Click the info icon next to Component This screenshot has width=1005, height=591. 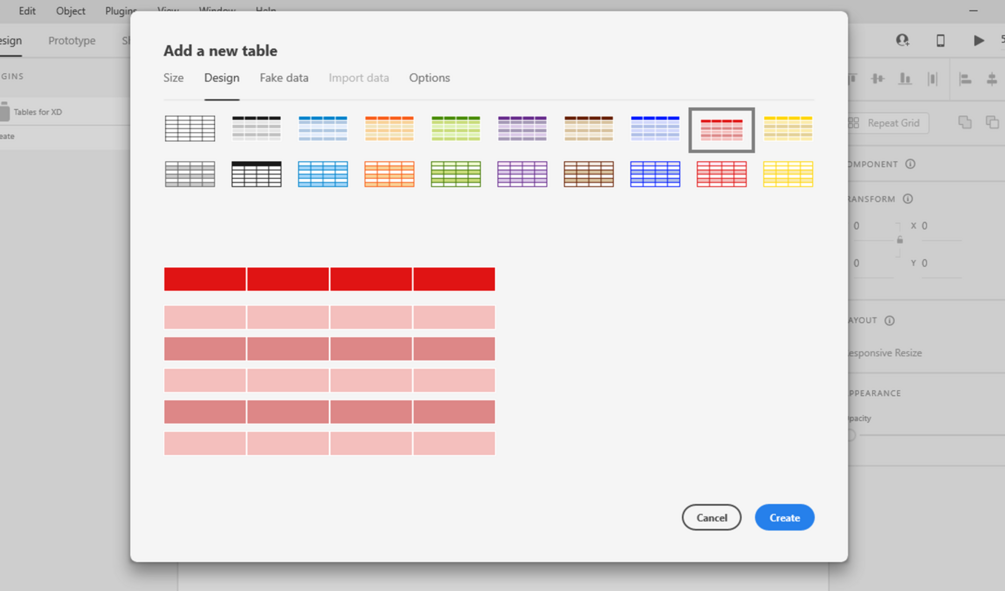[x=910, y=164]
